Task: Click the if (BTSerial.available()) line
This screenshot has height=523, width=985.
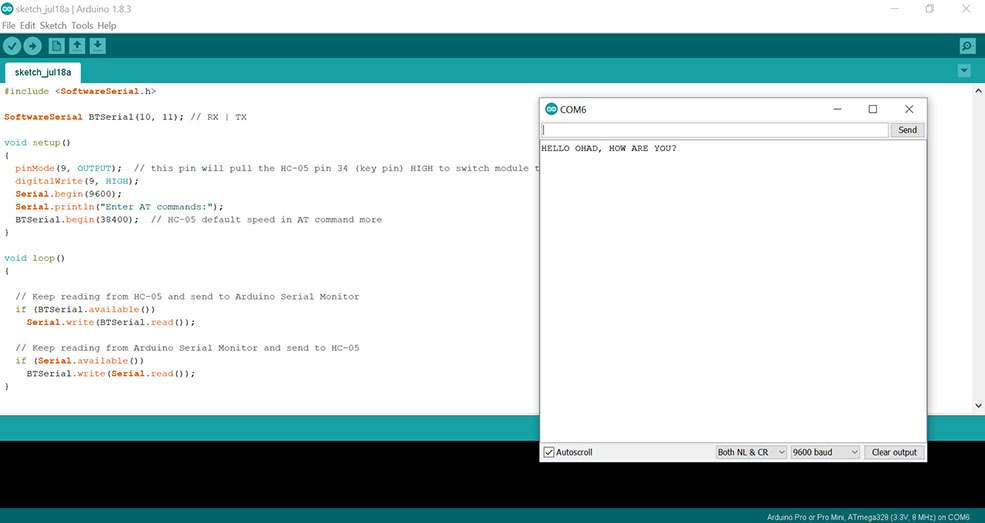Action: [x=85, y=310]
